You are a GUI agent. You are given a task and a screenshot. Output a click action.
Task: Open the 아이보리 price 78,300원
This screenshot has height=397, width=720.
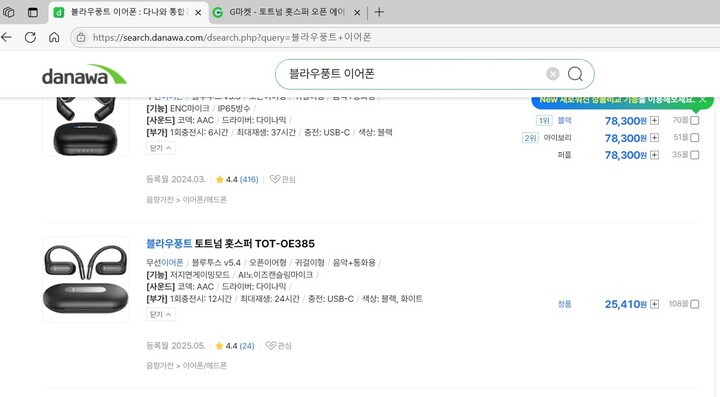[625, 138]
